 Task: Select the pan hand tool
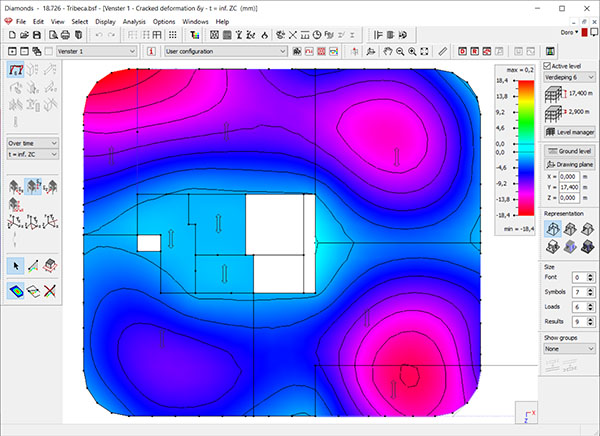pyautogui.click(x=388, y=51)
